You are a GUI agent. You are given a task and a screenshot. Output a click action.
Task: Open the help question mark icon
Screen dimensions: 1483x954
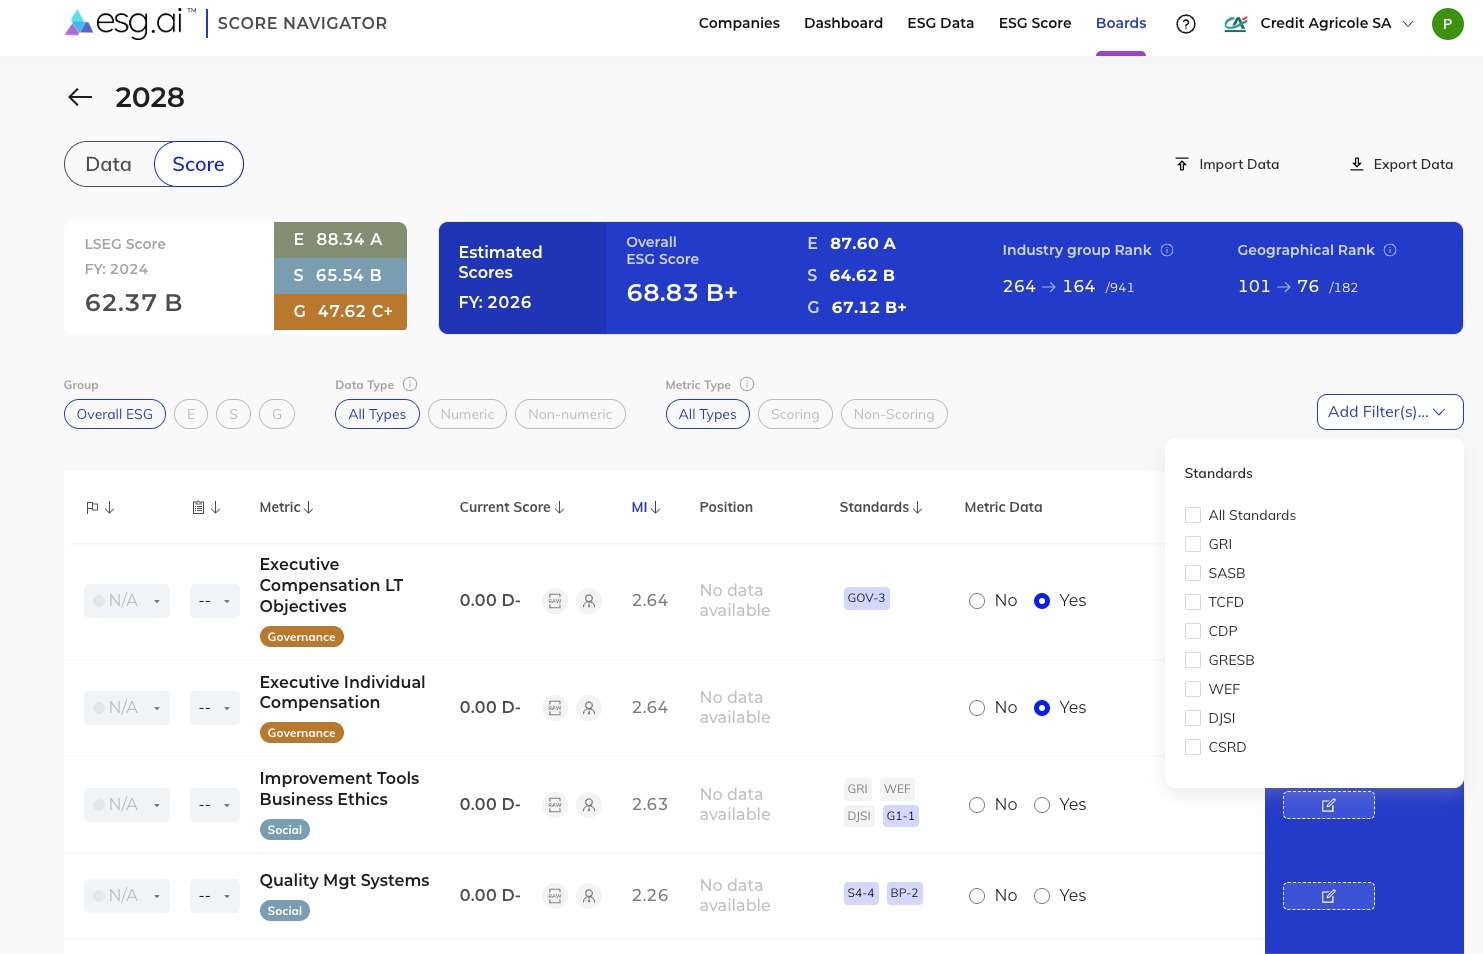coord(1186,24)
